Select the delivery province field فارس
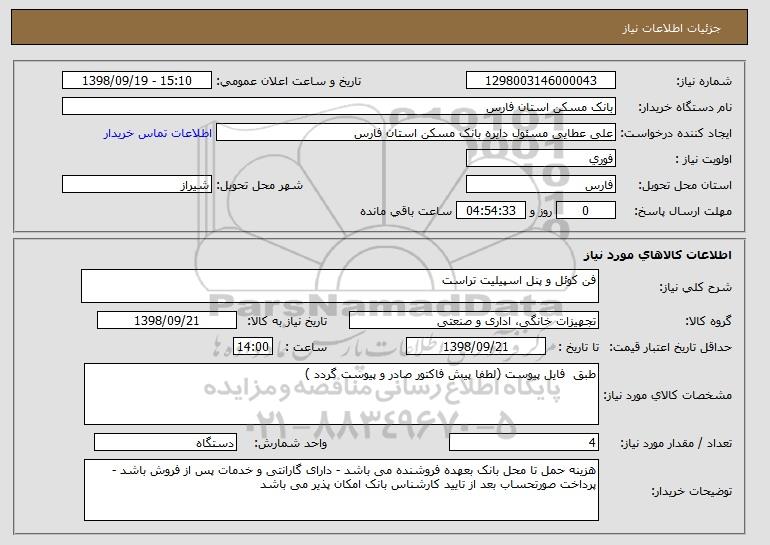 coord(541,185)
